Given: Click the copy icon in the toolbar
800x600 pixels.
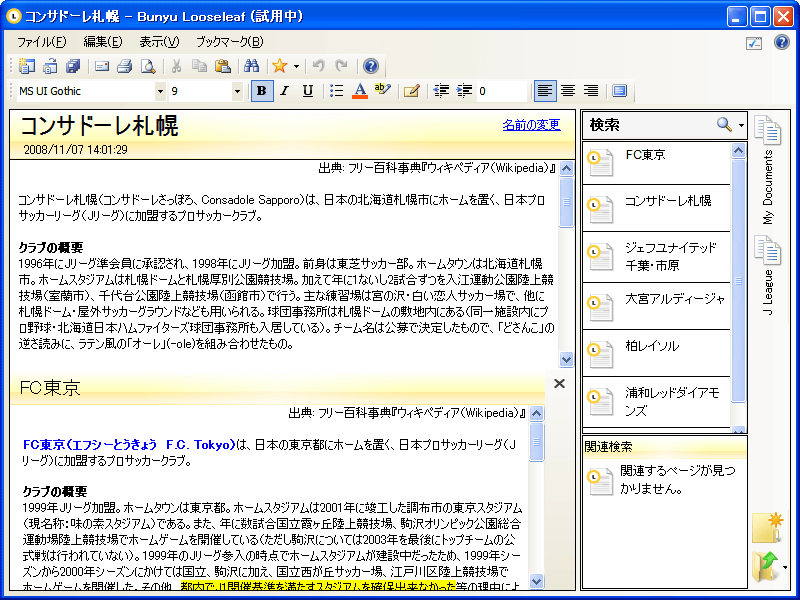Looking at the screenshot, I should 199,66.
